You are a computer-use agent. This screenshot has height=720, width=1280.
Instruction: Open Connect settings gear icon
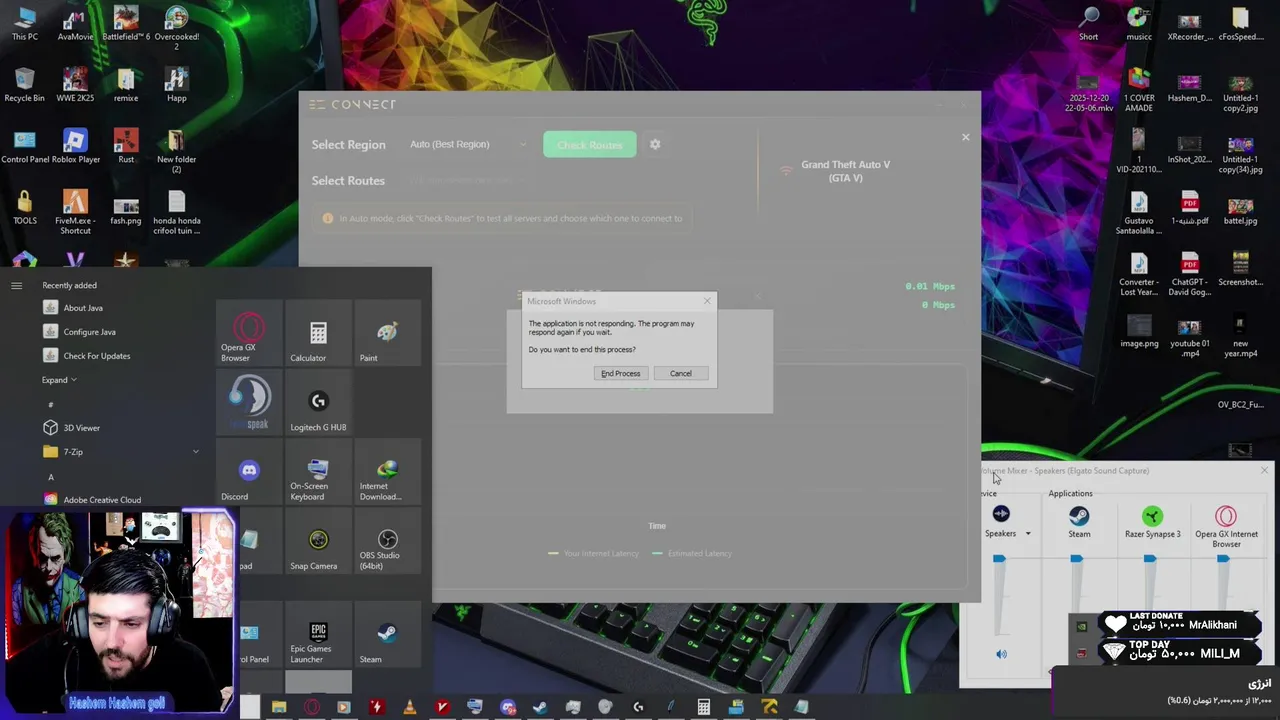coord(655,144)
